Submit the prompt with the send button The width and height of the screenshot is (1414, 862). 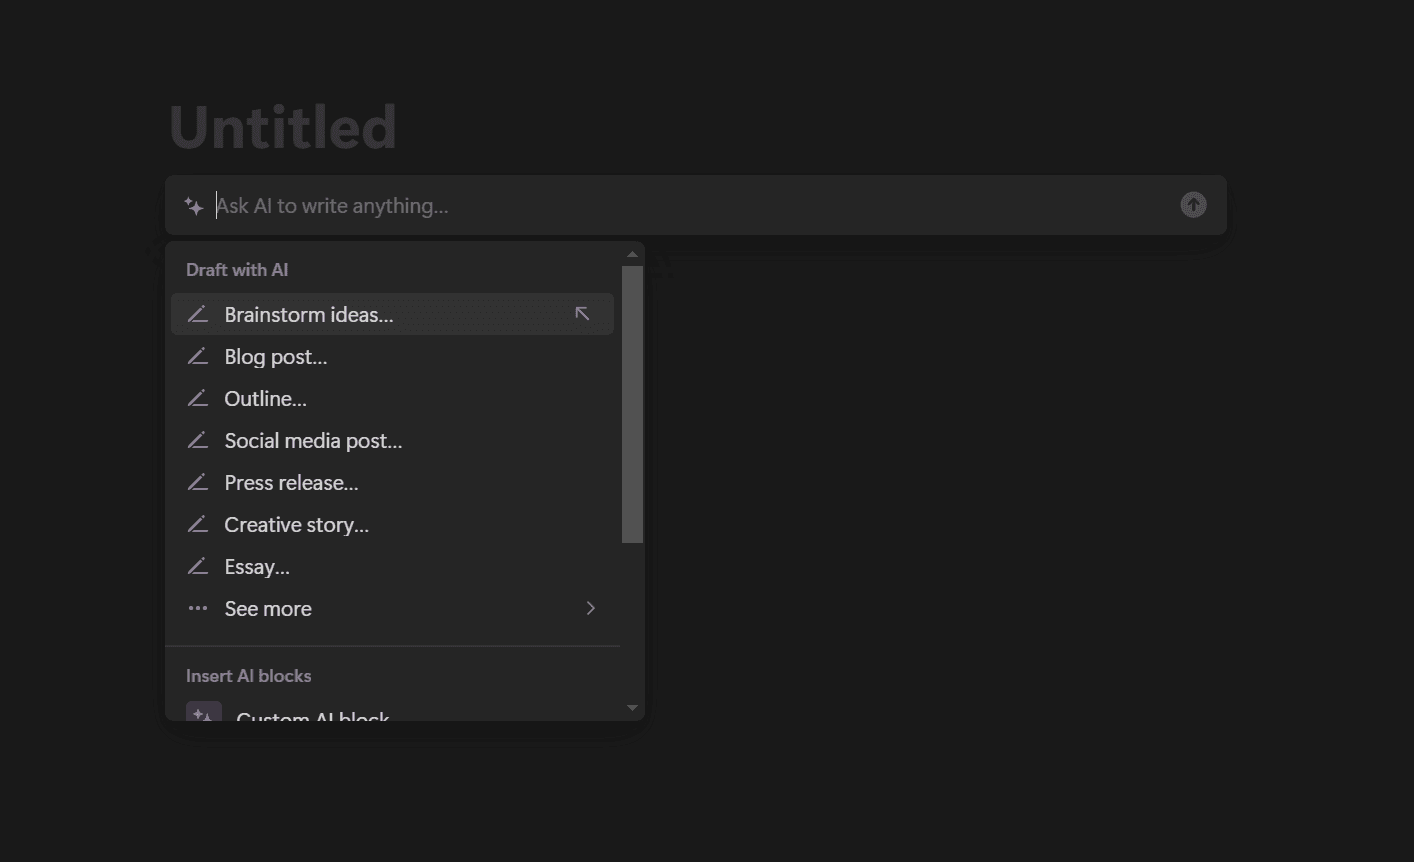pyautogui.click(x=1192, y=205)
